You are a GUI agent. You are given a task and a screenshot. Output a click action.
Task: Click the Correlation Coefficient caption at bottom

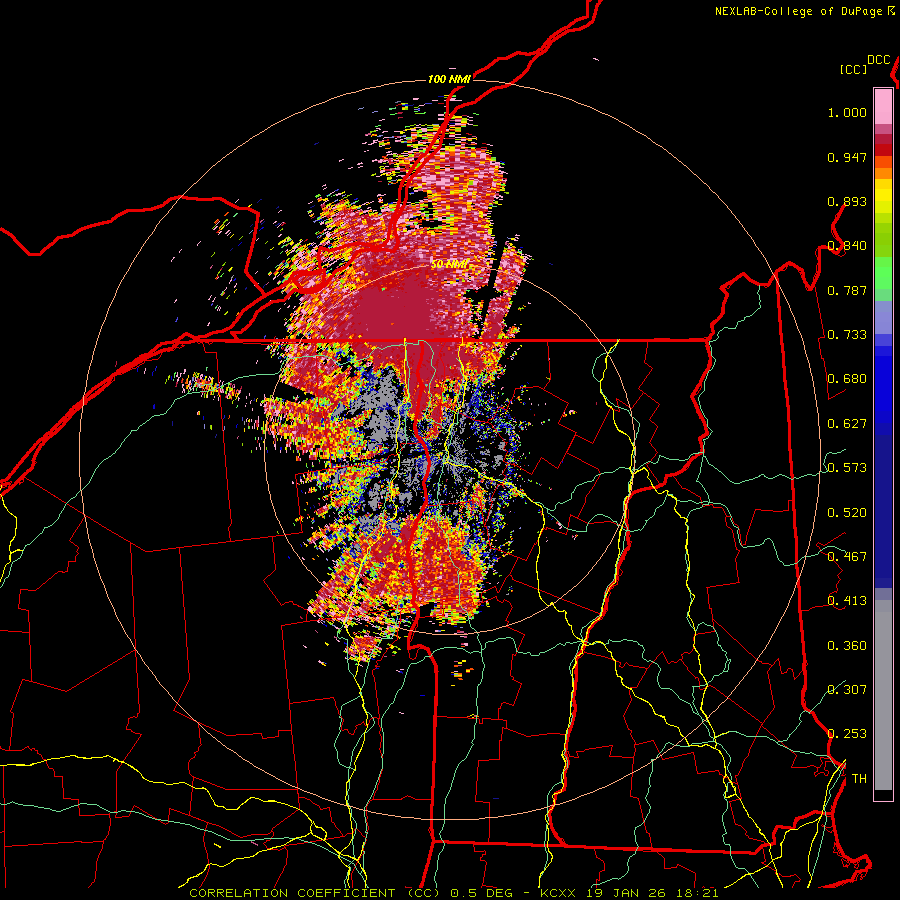(x=453, y=893)
